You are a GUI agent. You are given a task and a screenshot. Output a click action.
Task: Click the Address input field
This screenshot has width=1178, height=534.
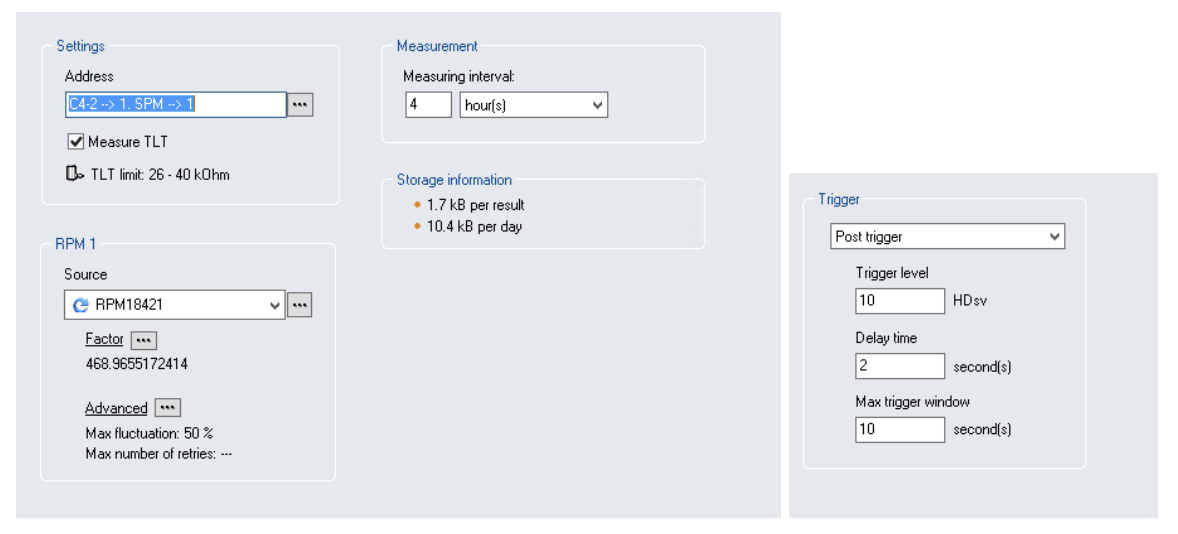click(x=175, y=104)
